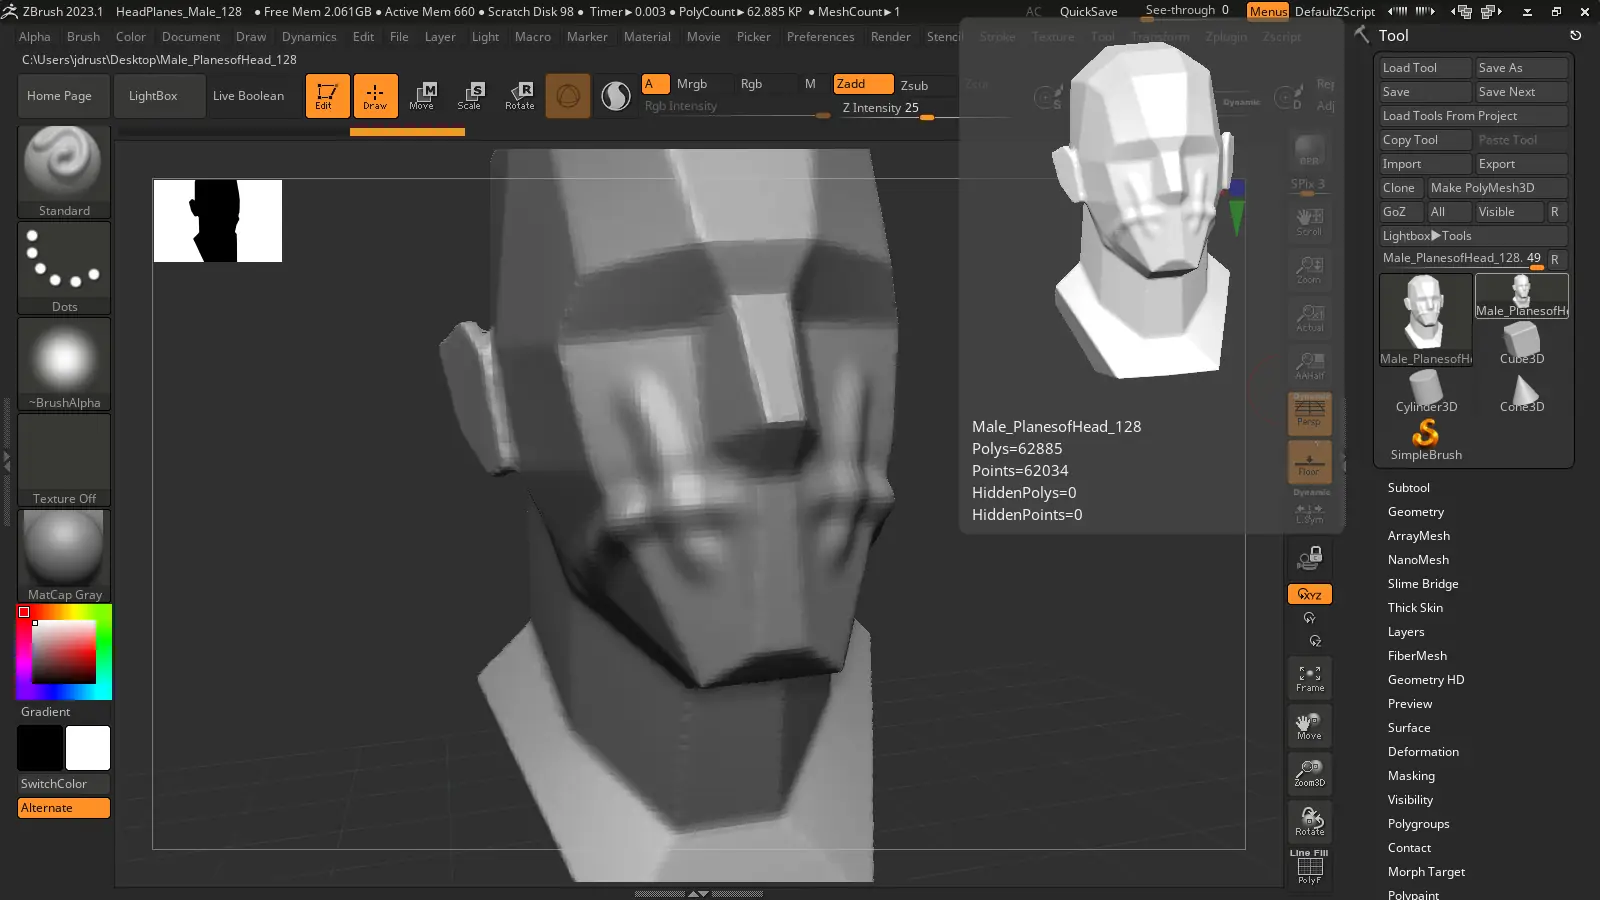Select the SimpleBrush tool thumbnail
This screenshot has width=1600, height=900.
tap(1425, 438)
